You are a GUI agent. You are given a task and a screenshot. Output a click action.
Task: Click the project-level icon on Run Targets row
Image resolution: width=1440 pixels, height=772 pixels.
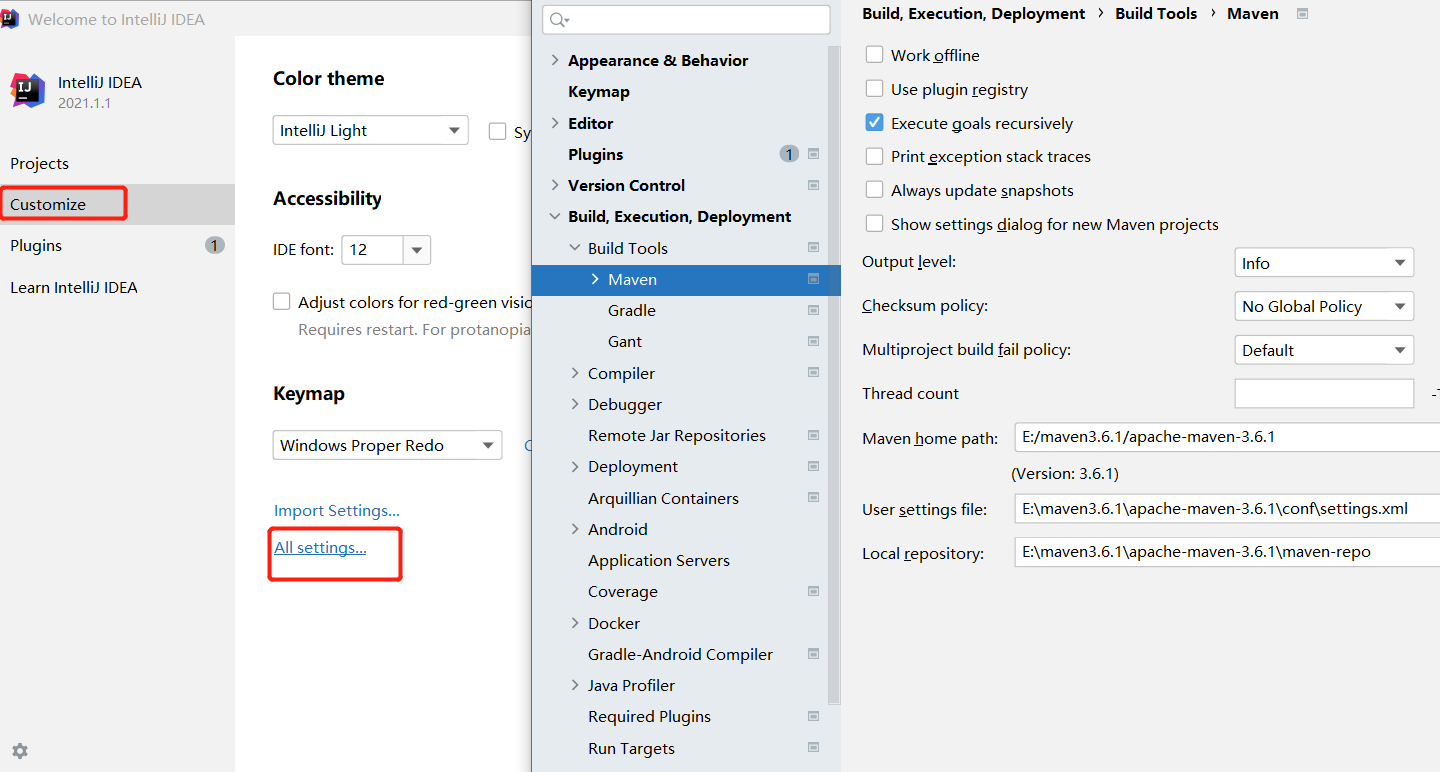pos(814,748)
